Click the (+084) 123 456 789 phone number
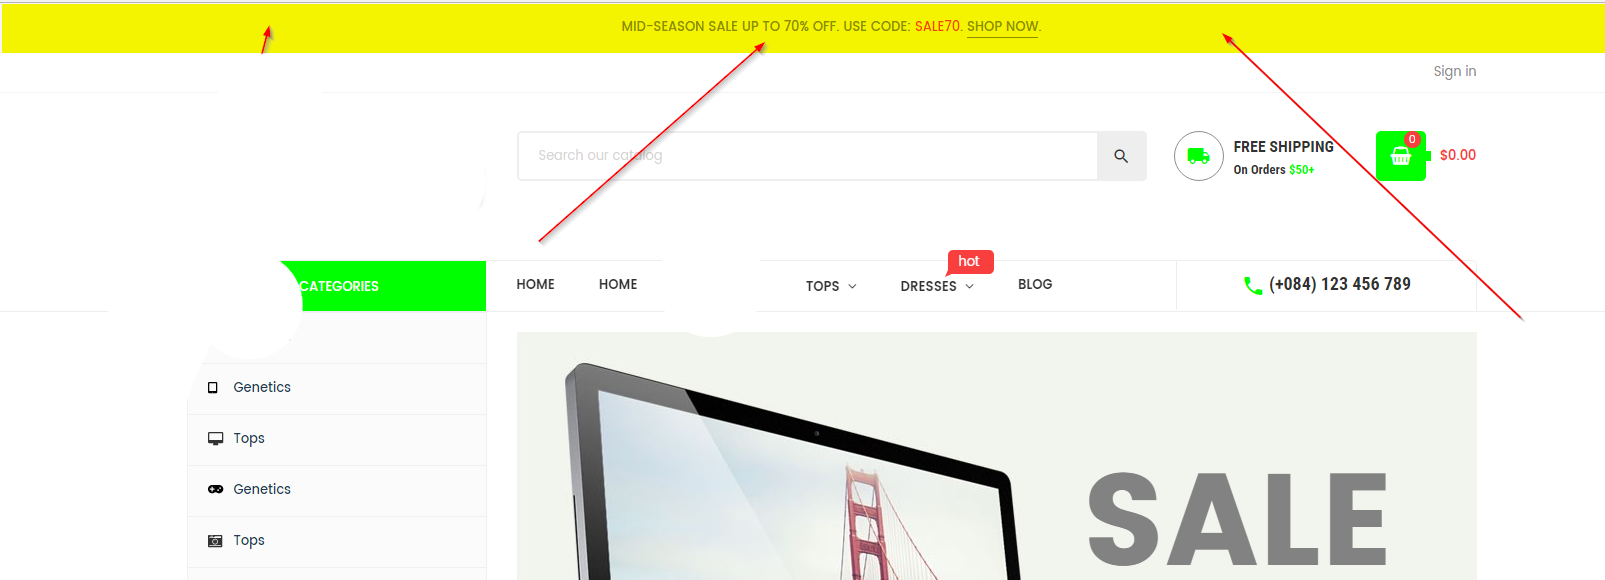This screenshot has height=580, width=1605. point(1340,284)
